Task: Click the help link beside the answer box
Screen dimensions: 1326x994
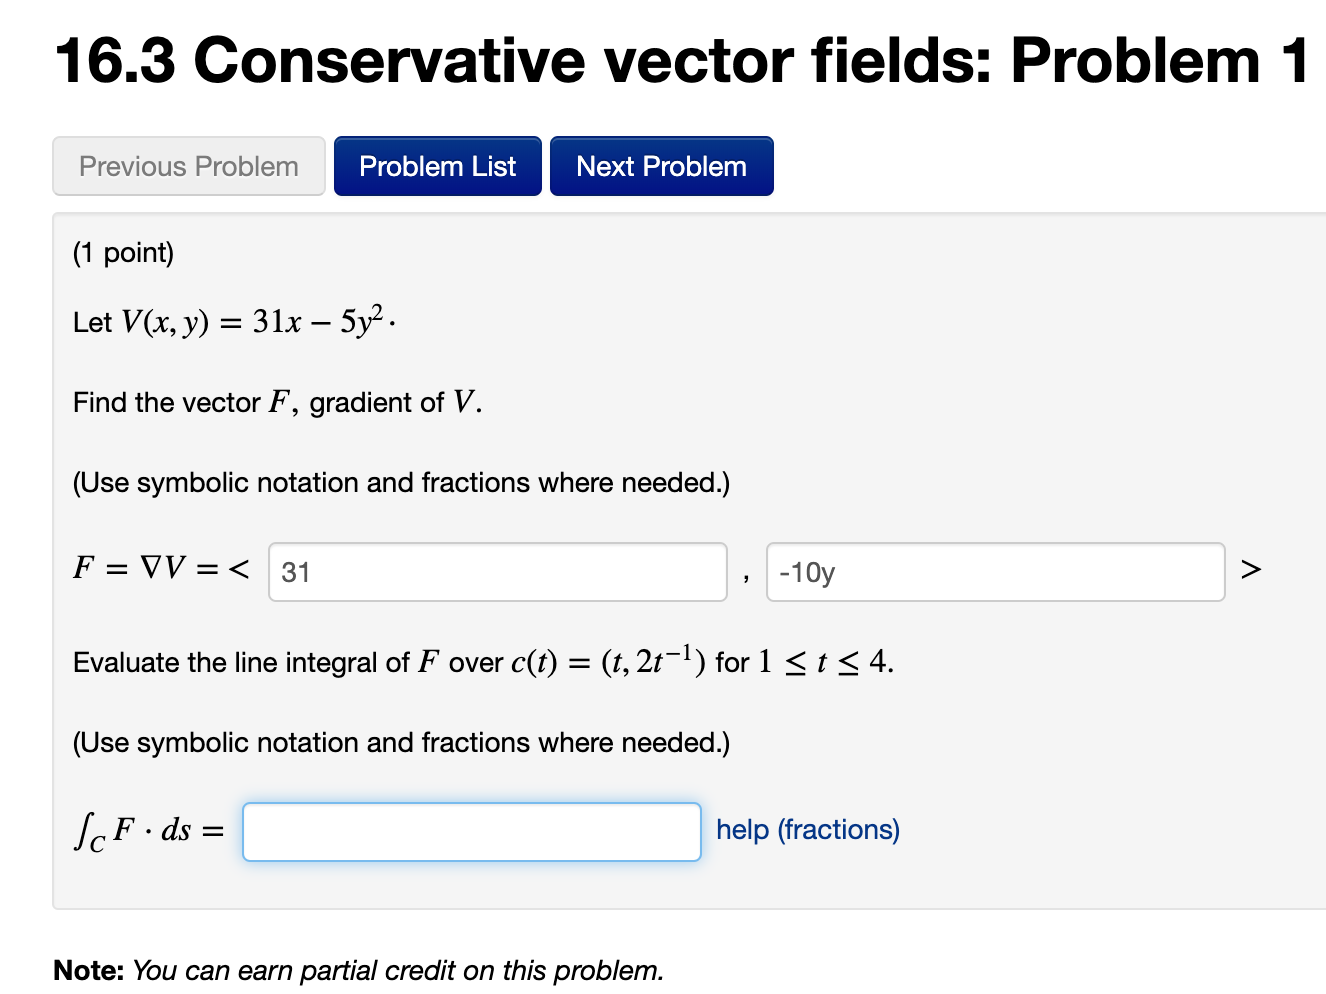Action: pyautogui.click(x=806, y=829)
